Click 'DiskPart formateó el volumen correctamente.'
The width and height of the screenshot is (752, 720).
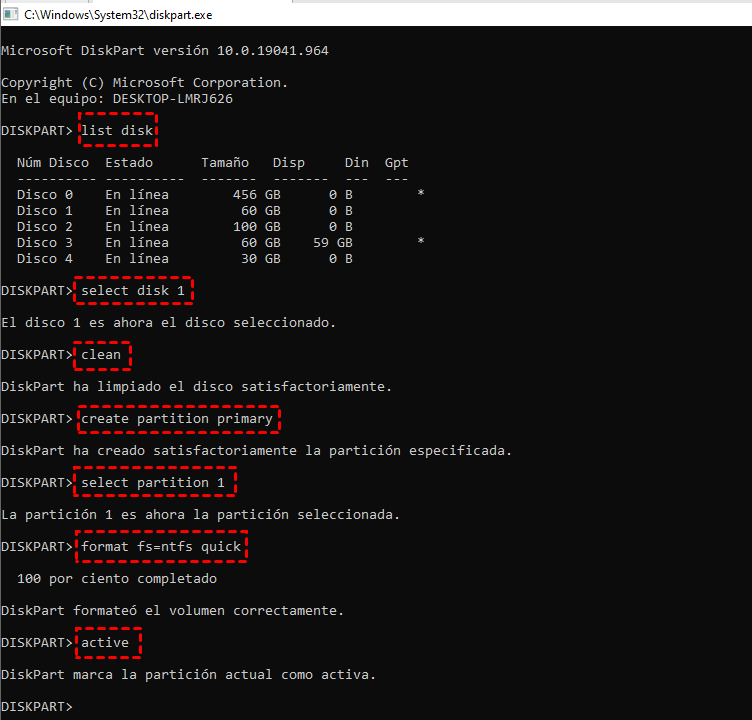point(173,611)
